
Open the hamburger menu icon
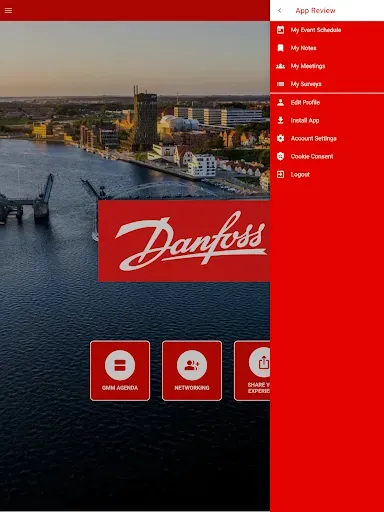point(8,10)
